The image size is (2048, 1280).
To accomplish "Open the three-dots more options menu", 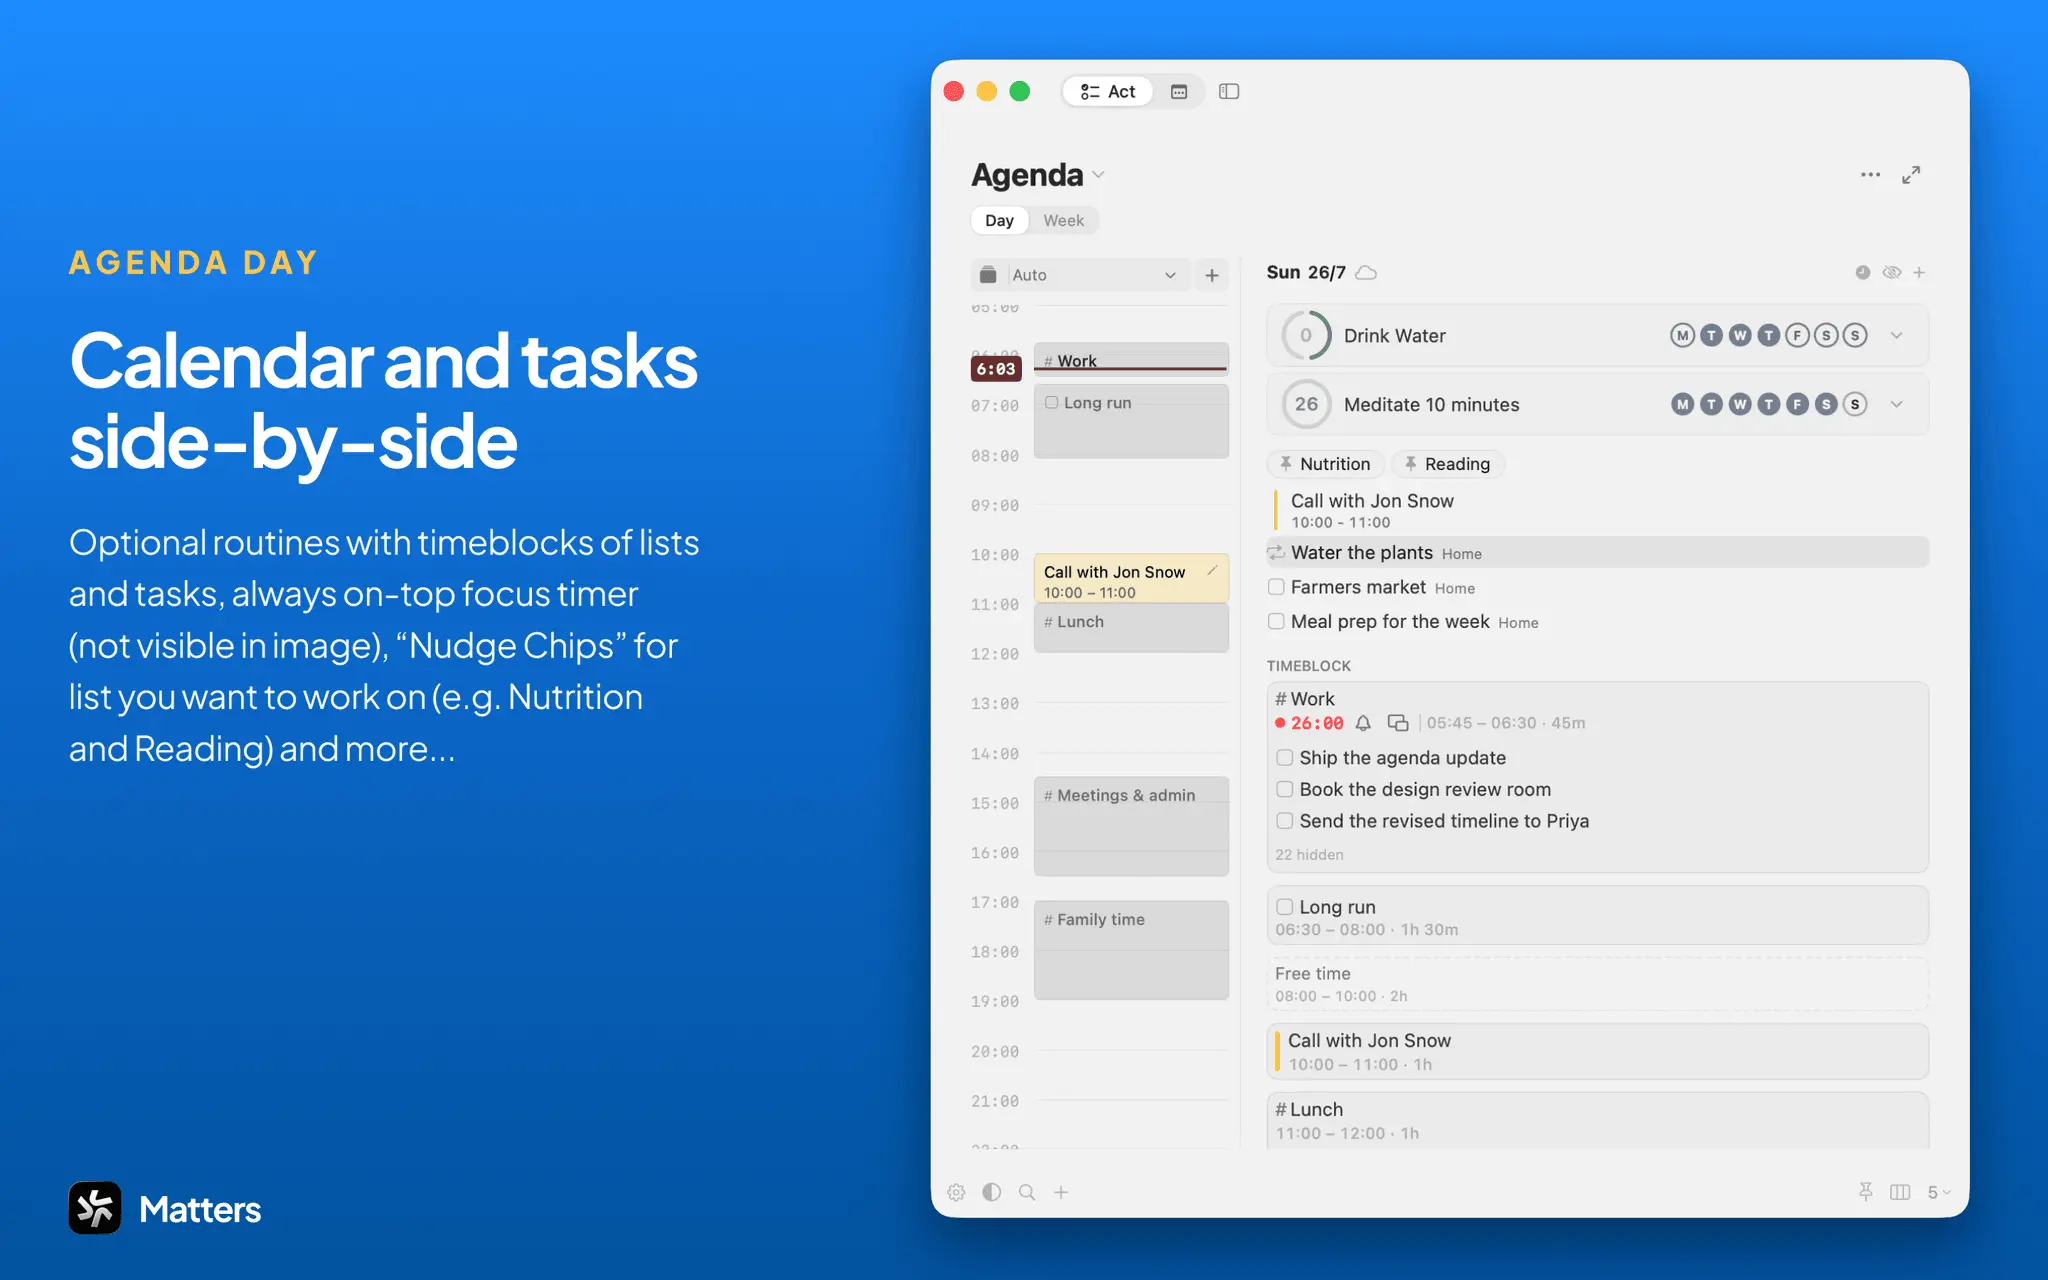I will (x=1870, y=175).
